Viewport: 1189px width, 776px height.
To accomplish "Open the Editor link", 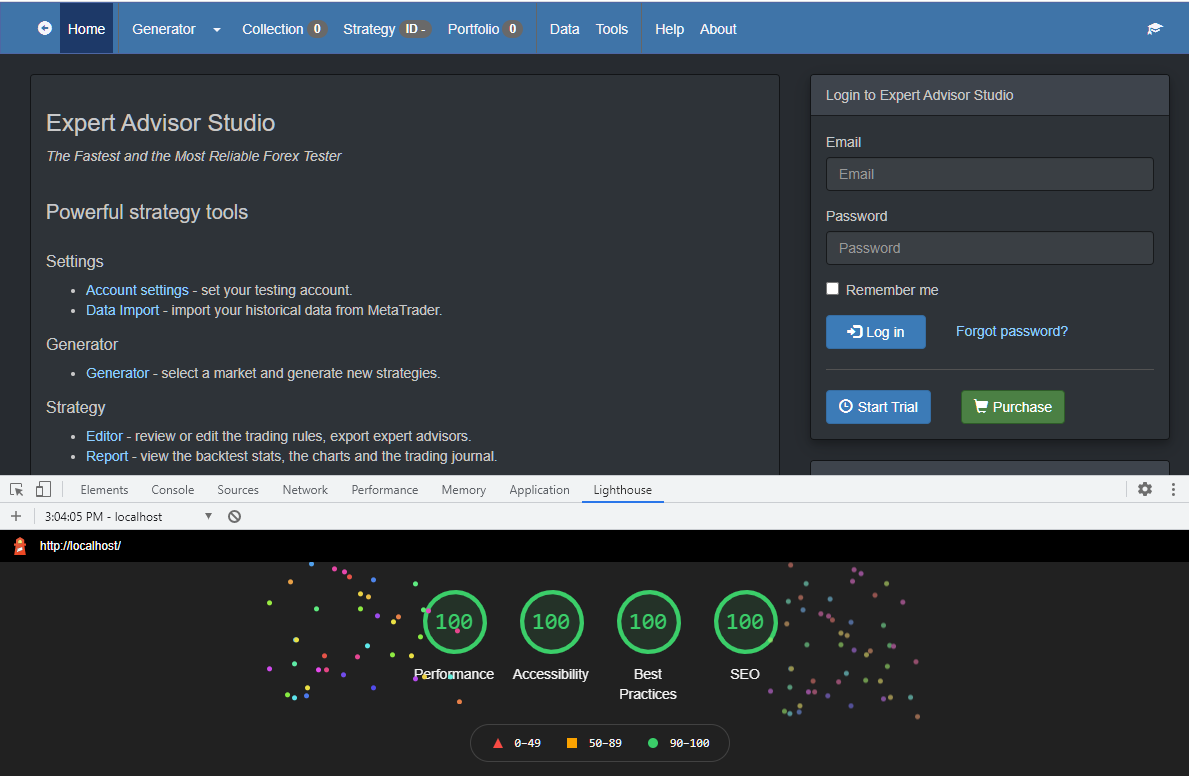I will coord(104,435).
